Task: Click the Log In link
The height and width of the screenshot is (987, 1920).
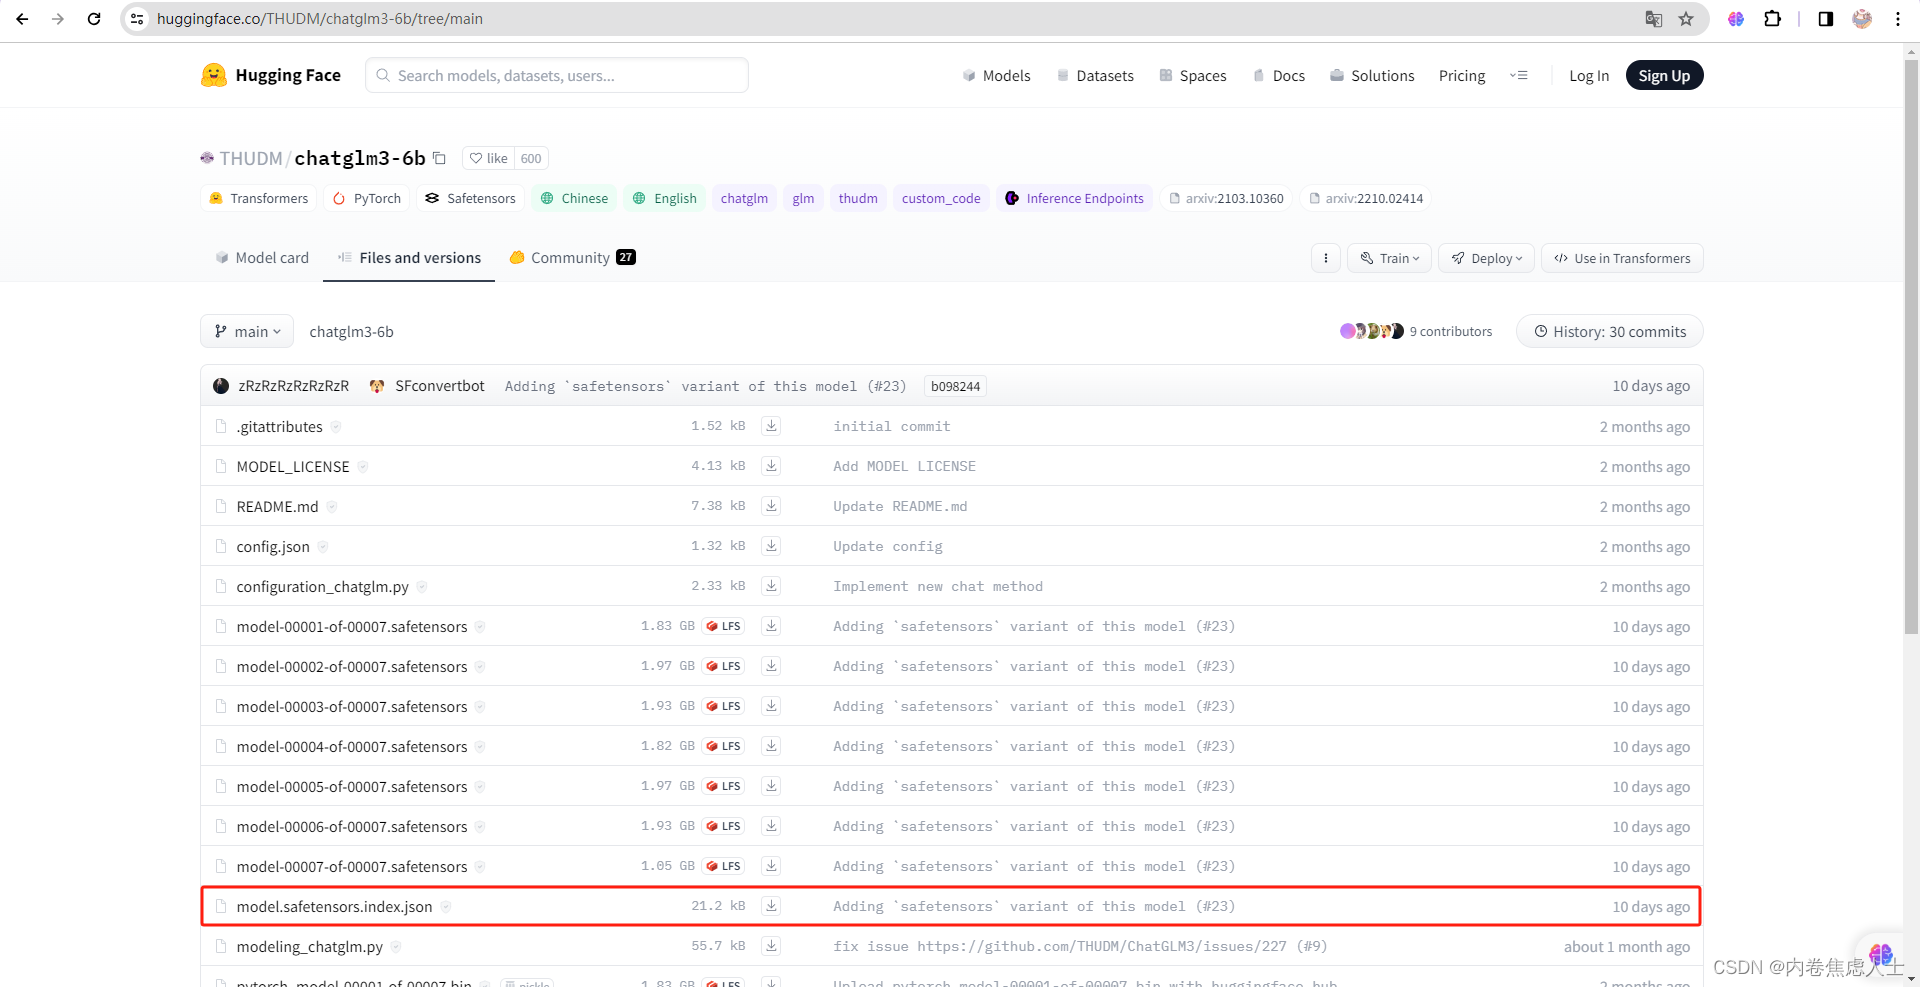Action: [x=1589, y=76]
